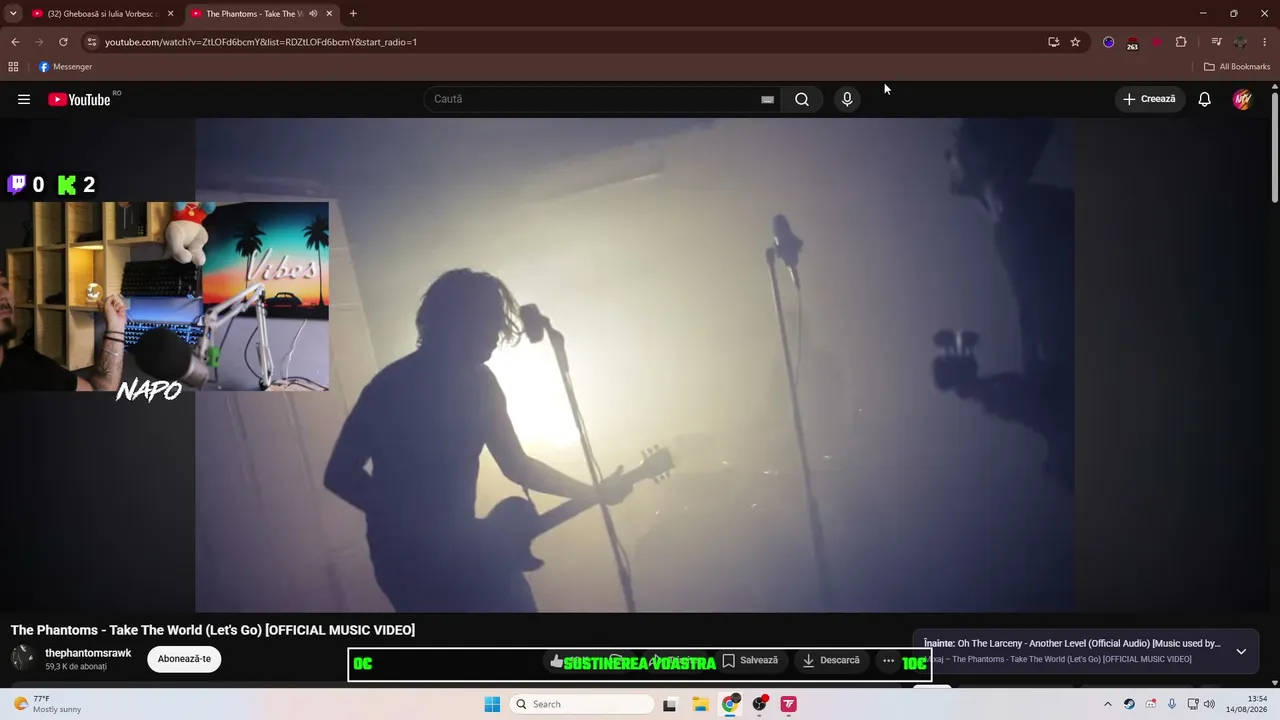Viewport: 1280px width, 720px height.
Task: Open File Explorer from the taskbar
Action: tap(700, 704)
